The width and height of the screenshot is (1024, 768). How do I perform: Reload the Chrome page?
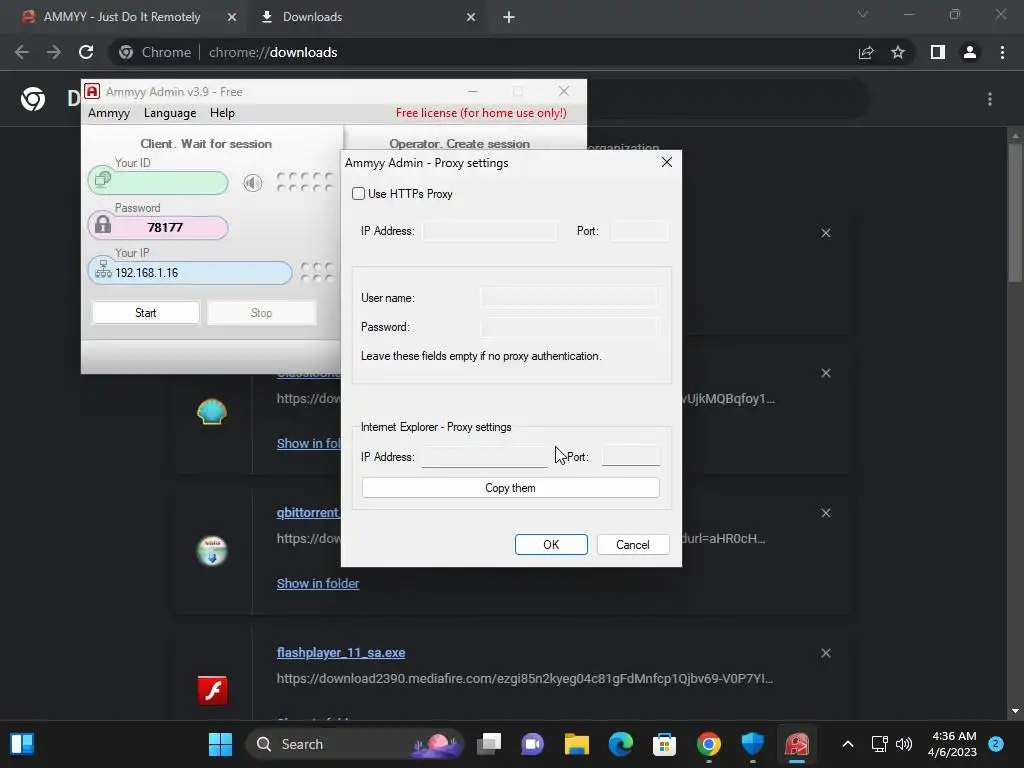tap(86, 52)
